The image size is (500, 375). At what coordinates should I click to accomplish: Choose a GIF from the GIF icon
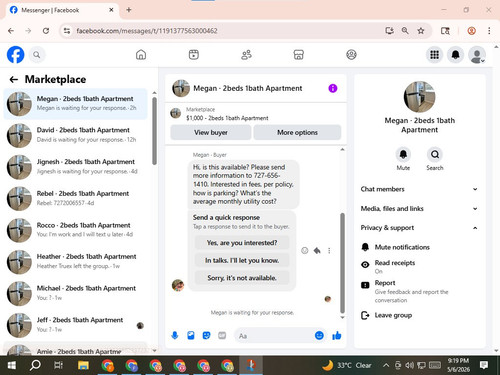(x=222, y=335)
